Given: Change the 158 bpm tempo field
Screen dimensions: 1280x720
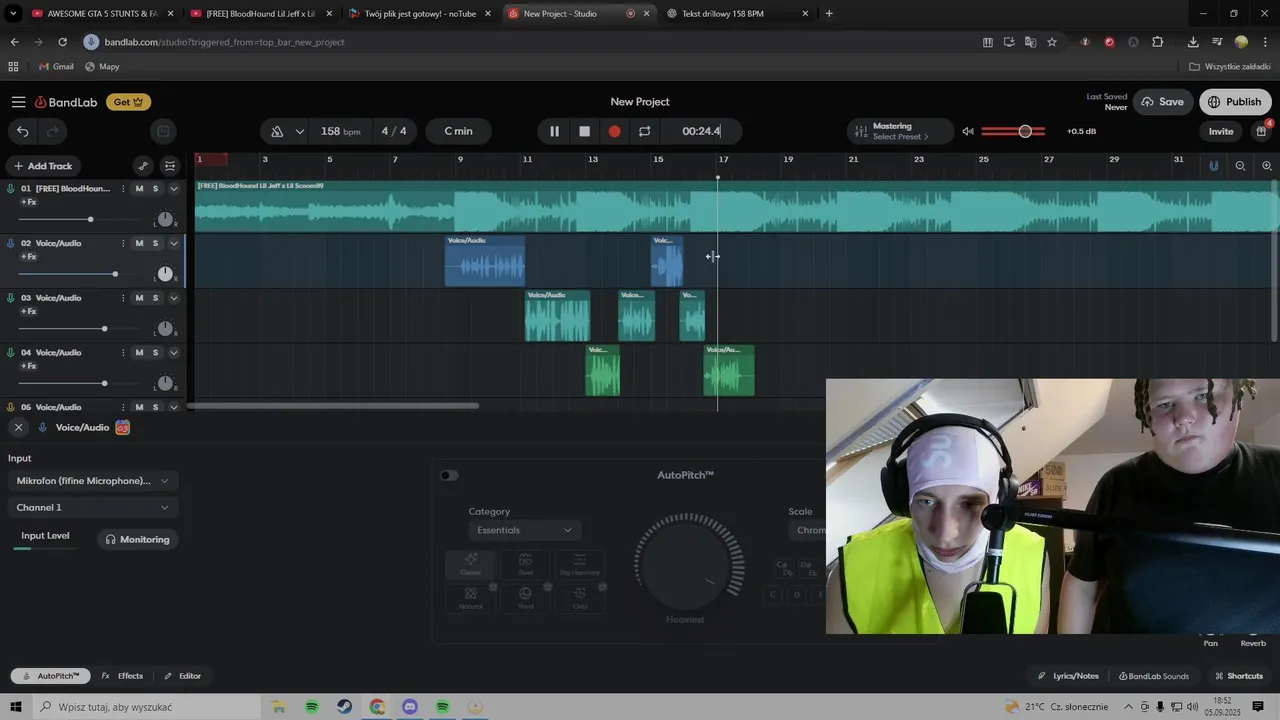Looking at the screenshot, I should tap(340, 131).
